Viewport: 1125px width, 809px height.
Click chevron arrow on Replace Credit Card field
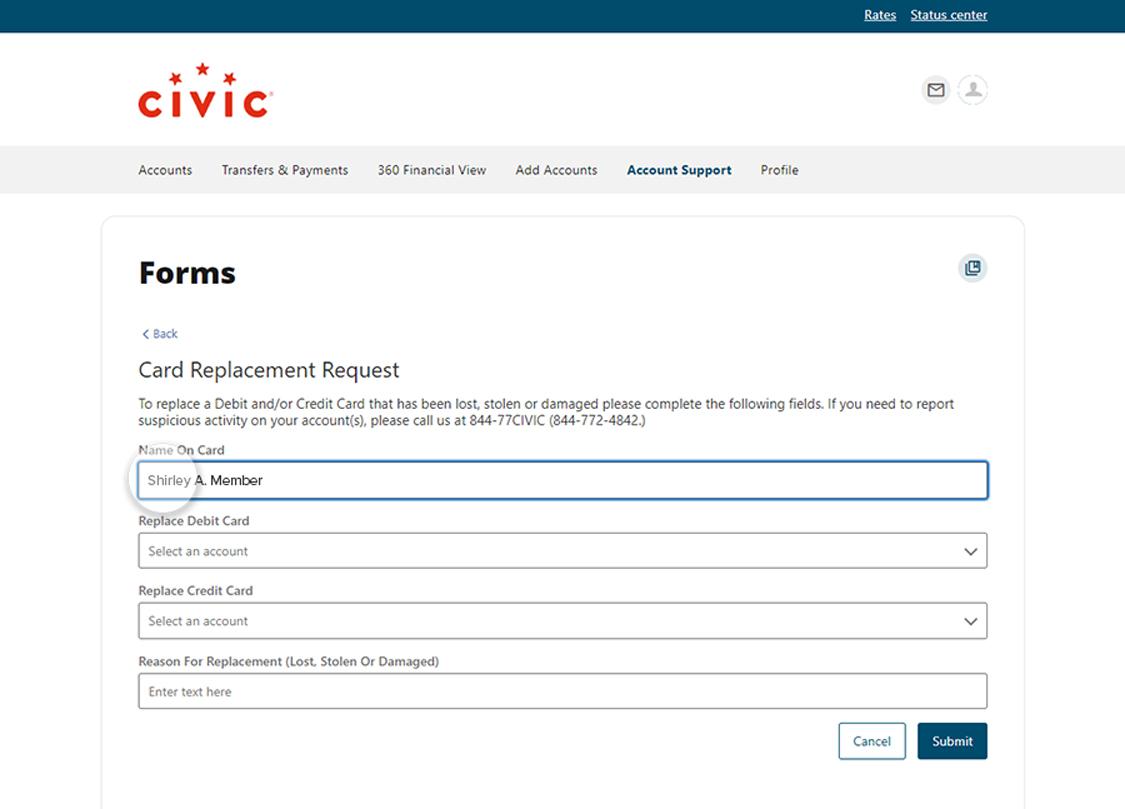click(x=969, y=621)
